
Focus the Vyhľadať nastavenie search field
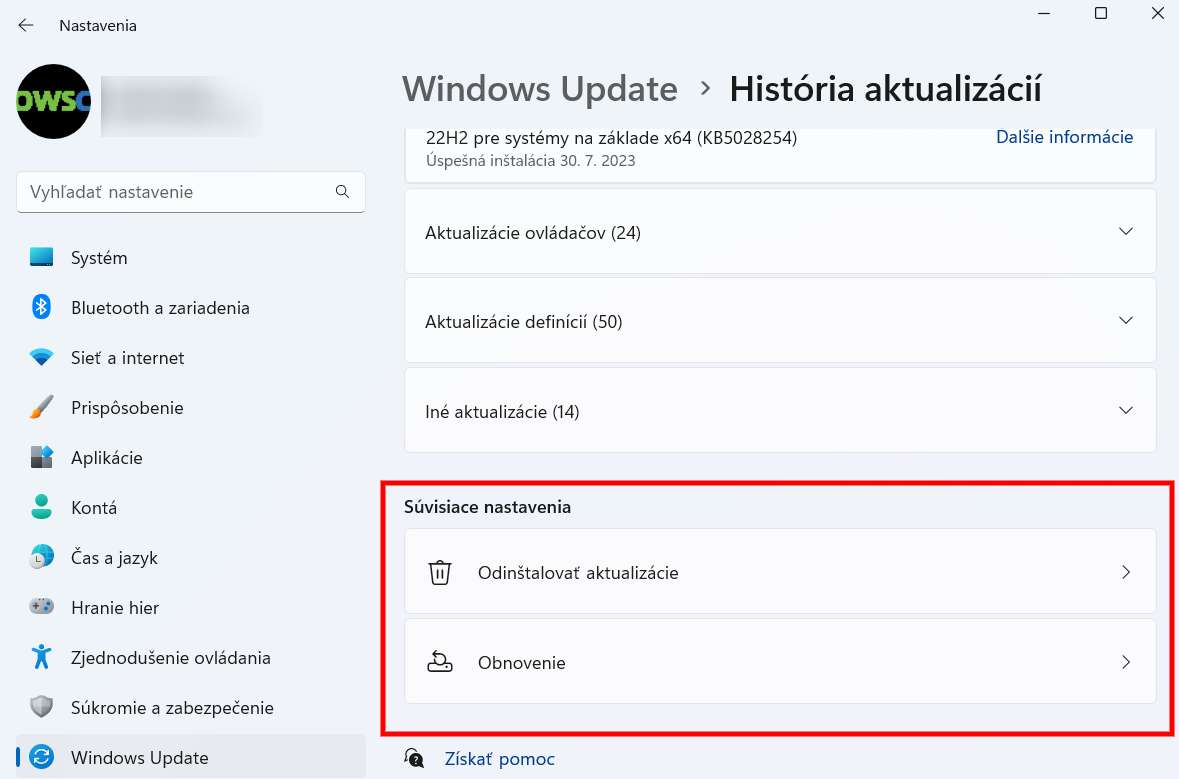(x=191, y=192)
